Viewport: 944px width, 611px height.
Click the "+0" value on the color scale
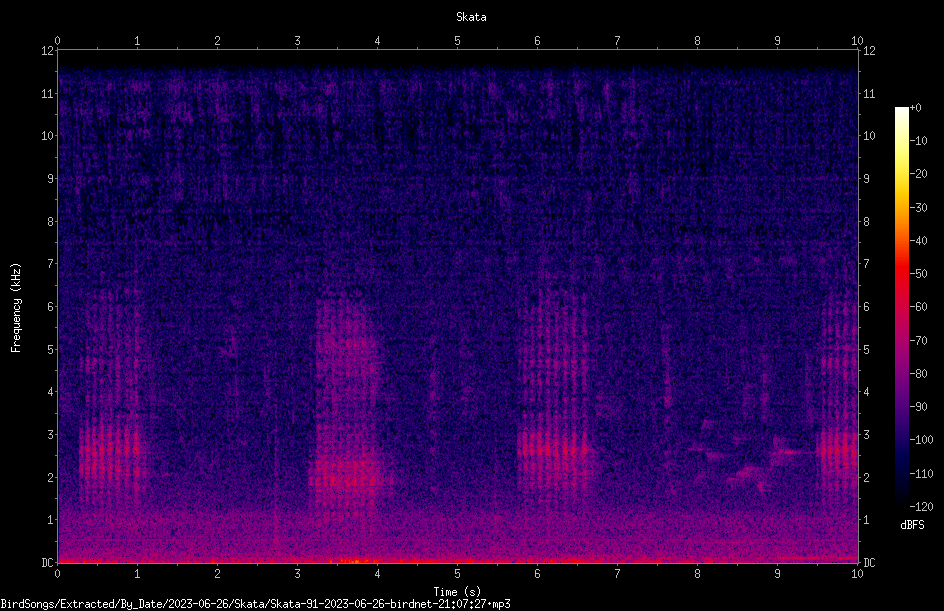point(915,108)
